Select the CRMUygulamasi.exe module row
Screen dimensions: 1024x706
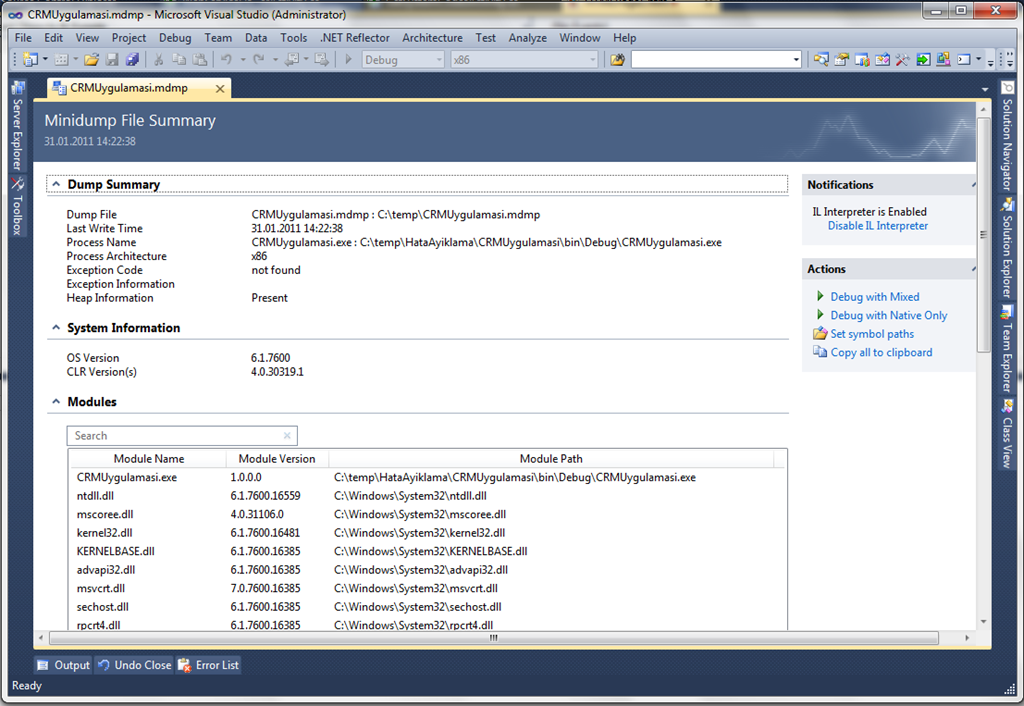427,477
